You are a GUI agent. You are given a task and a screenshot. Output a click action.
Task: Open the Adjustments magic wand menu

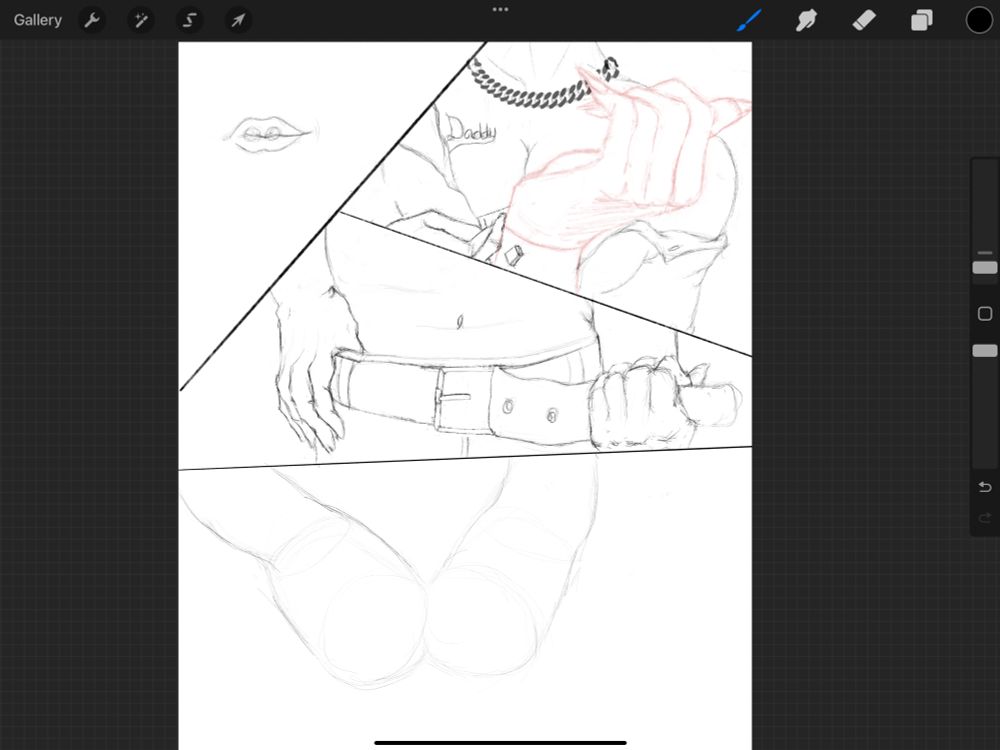pyautogui.click(x=140, y=20)
